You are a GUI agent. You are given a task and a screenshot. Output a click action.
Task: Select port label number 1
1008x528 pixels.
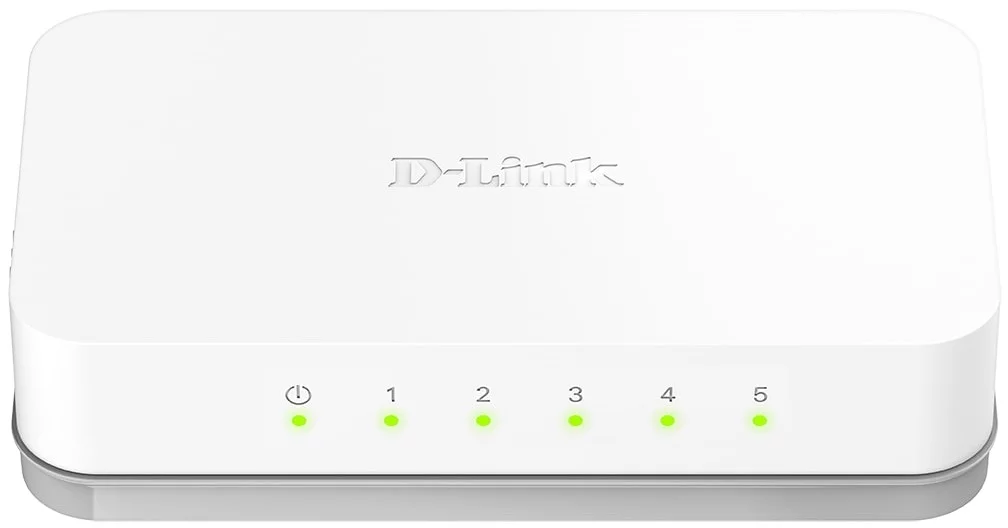point(391,394)
